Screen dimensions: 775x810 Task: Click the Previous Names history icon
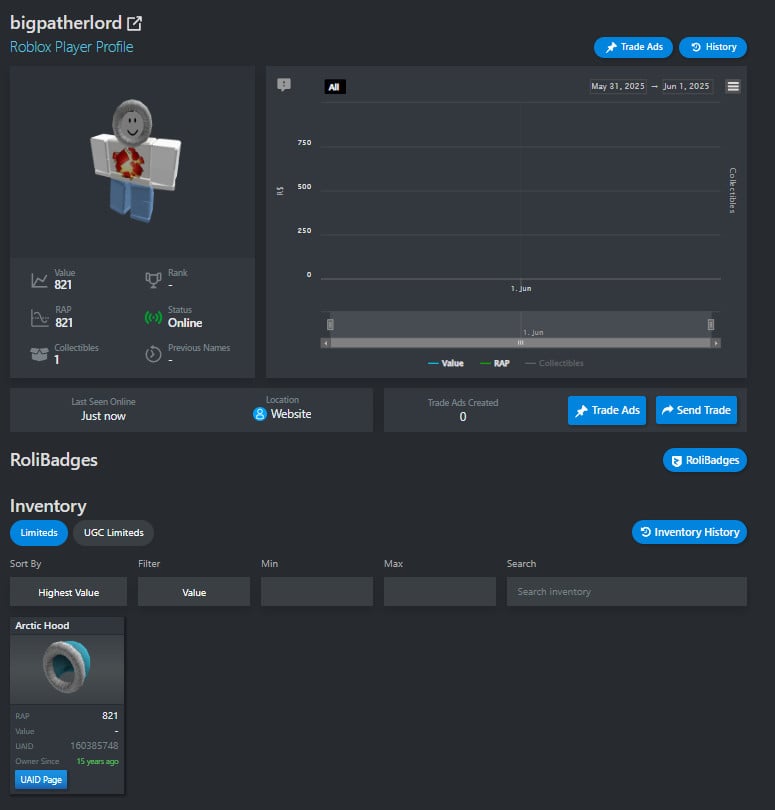pyautogui.click(x=153, y=354)
